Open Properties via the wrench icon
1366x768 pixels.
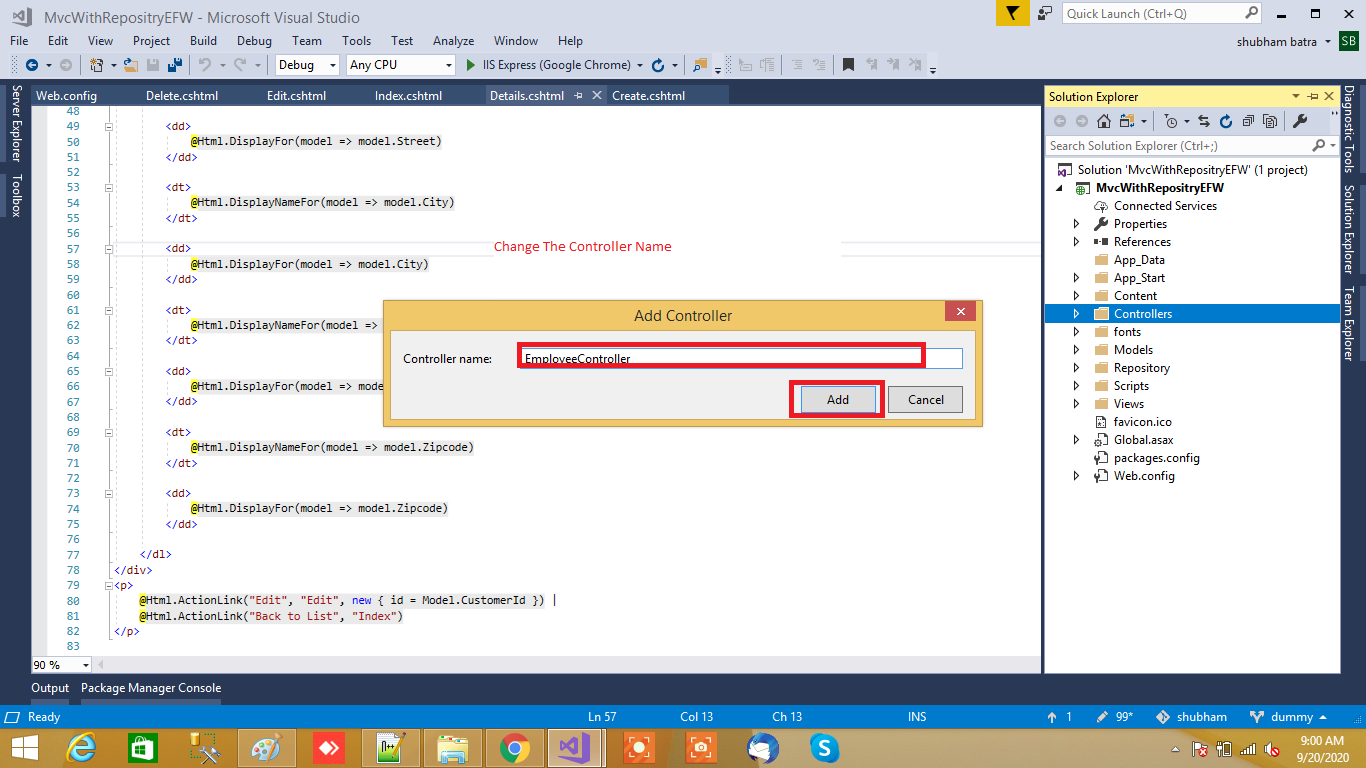(x=1300, y=121)
